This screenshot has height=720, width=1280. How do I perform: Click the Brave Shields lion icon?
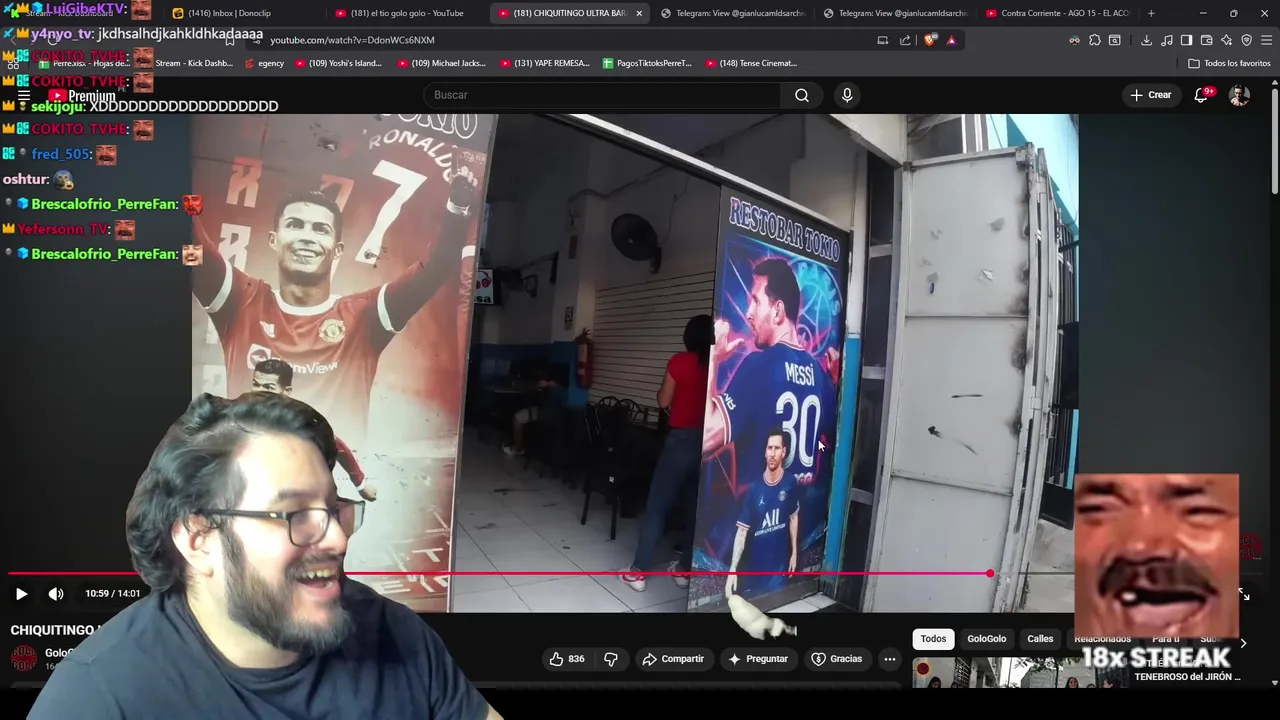pyautogui.click(x=930, y=40)
